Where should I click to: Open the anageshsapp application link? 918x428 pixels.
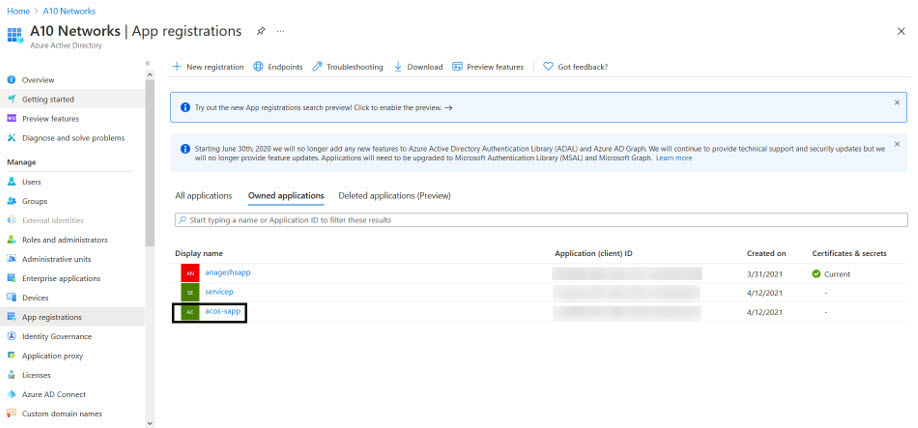pyautogui.click(x=228, y=272)
